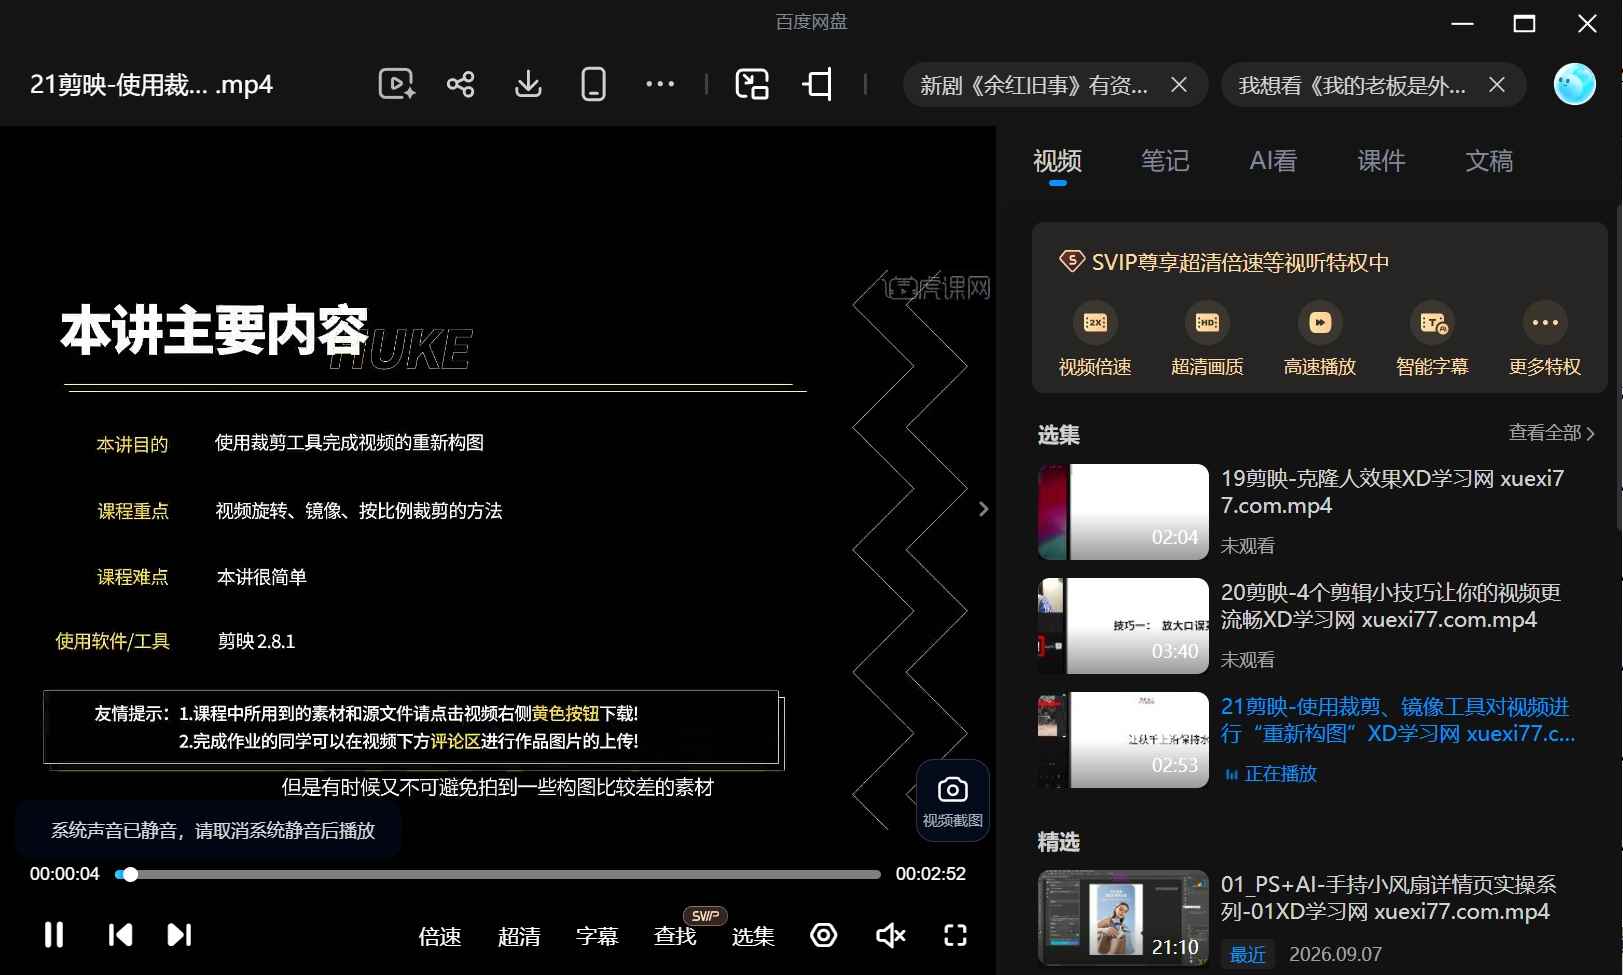The image size is (1623, 975).
Task: Seek on the video progress bar
Action: tap(498, 874)
